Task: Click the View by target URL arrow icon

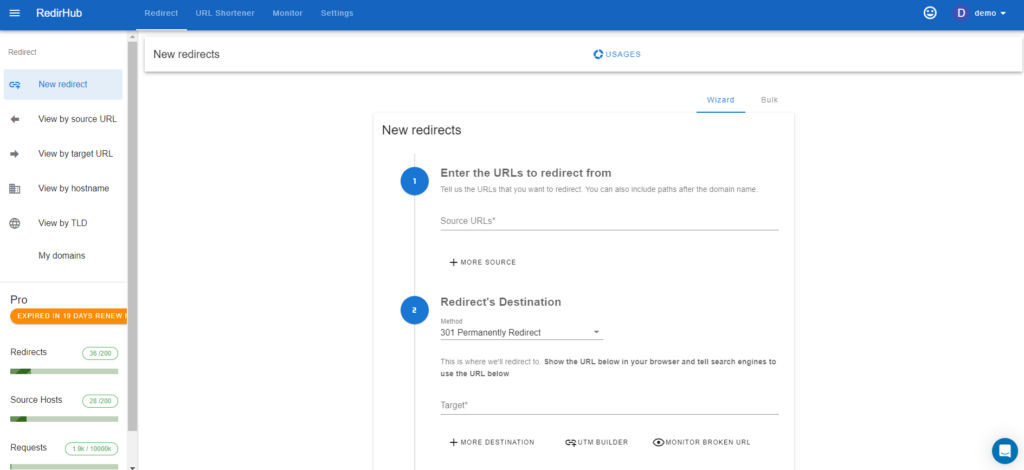Action: [15, 154]
